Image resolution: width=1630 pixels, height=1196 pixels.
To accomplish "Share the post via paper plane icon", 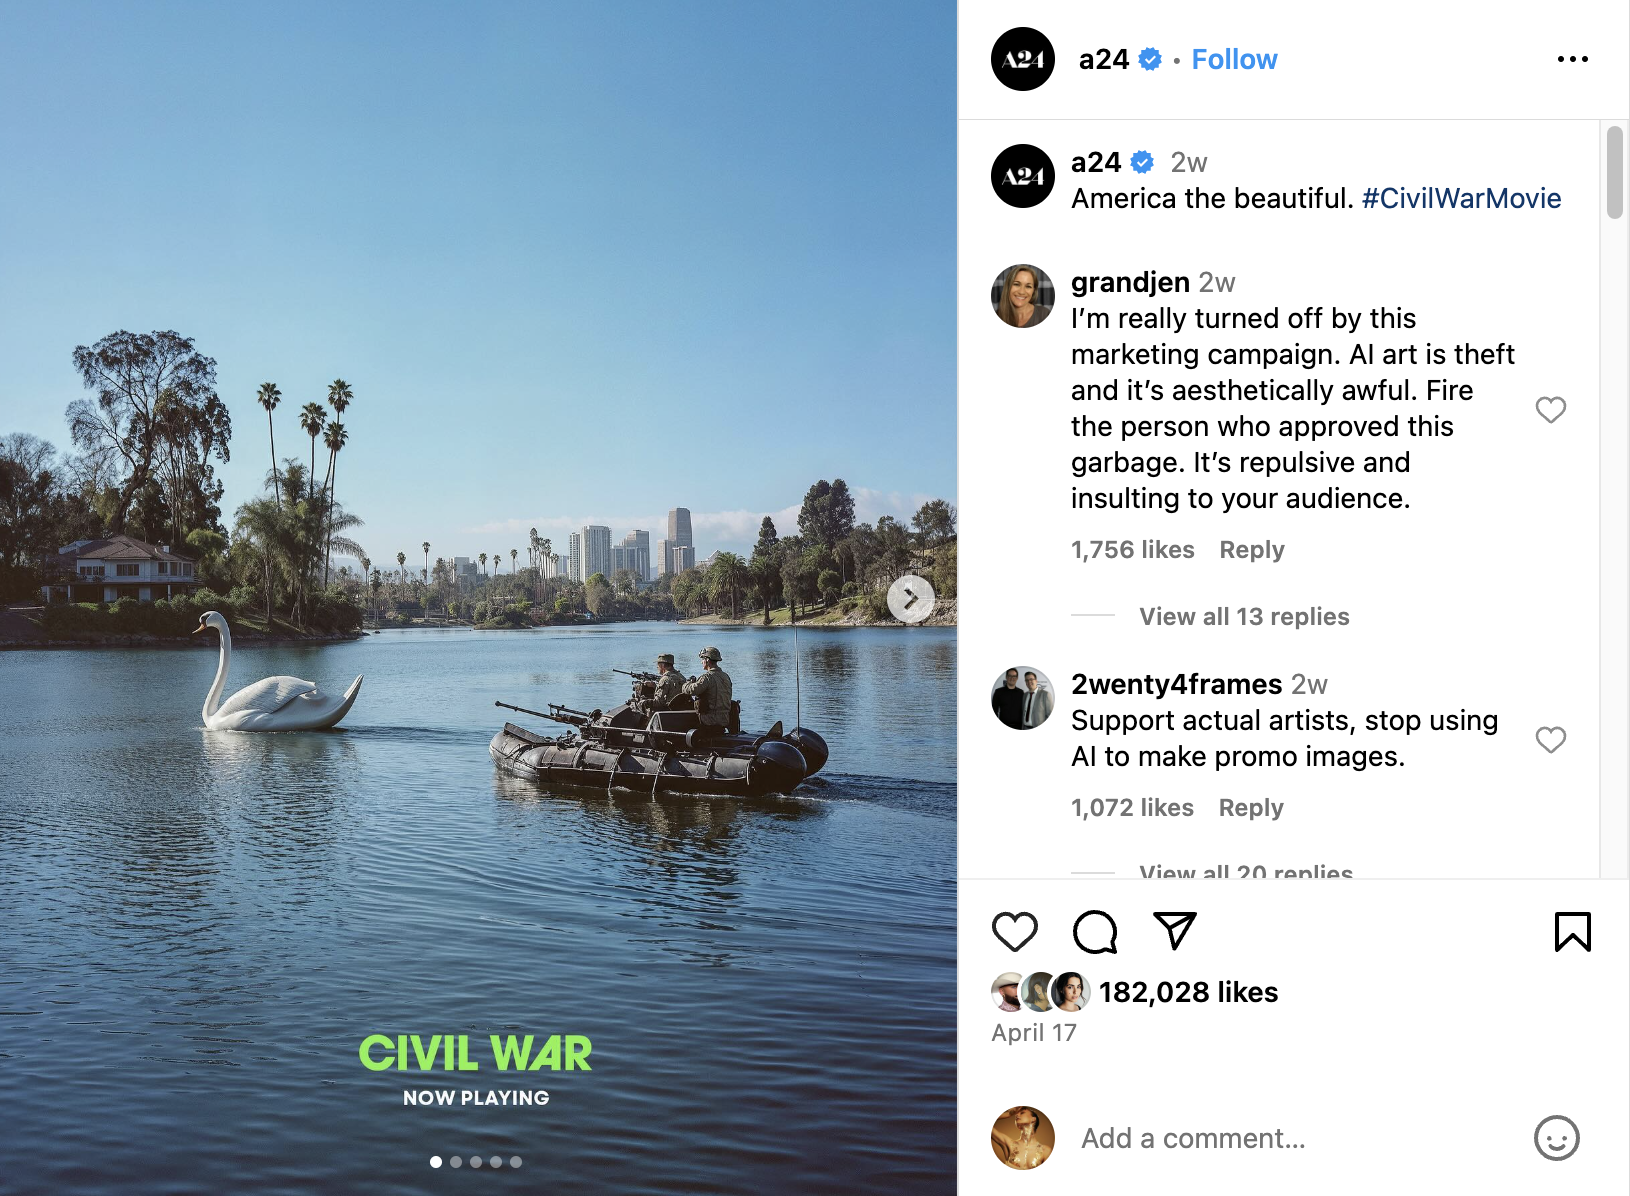I will point(1175,931).
